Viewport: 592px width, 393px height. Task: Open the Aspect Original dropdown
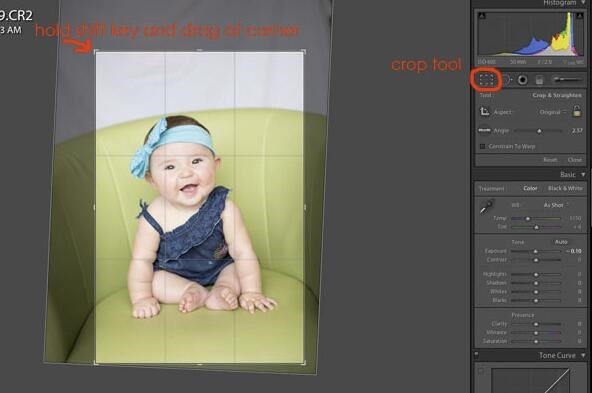pyautogui.click(x=553, y=112)
